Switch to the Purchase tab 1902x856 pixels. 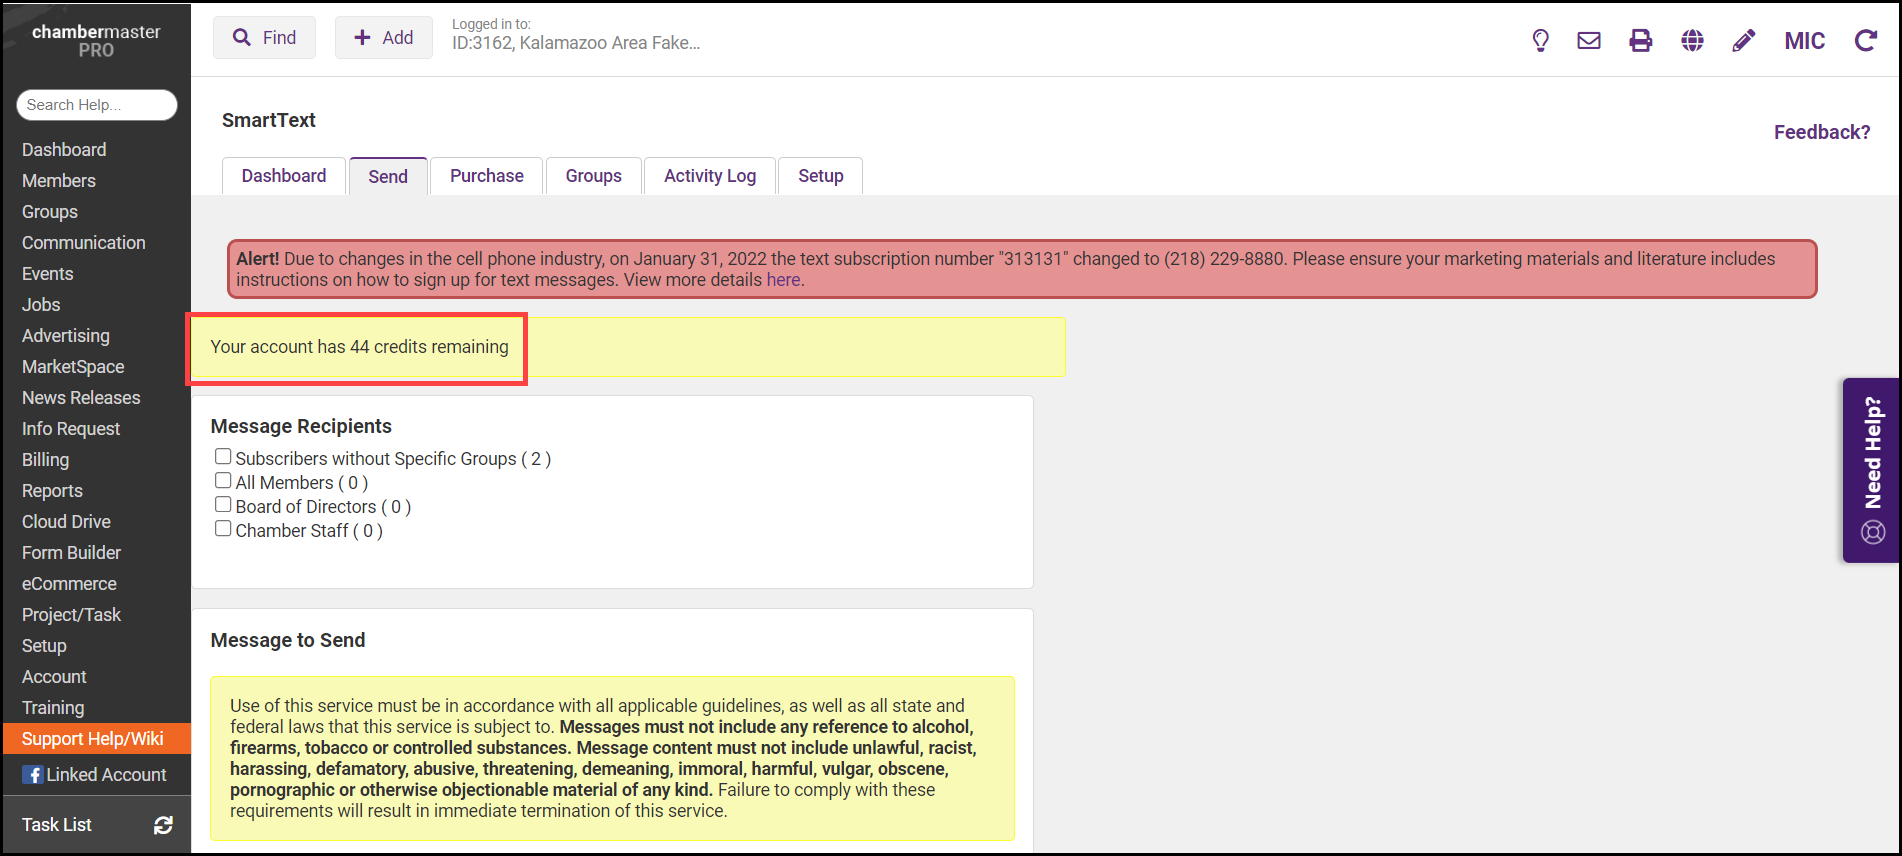coord(486,176)
